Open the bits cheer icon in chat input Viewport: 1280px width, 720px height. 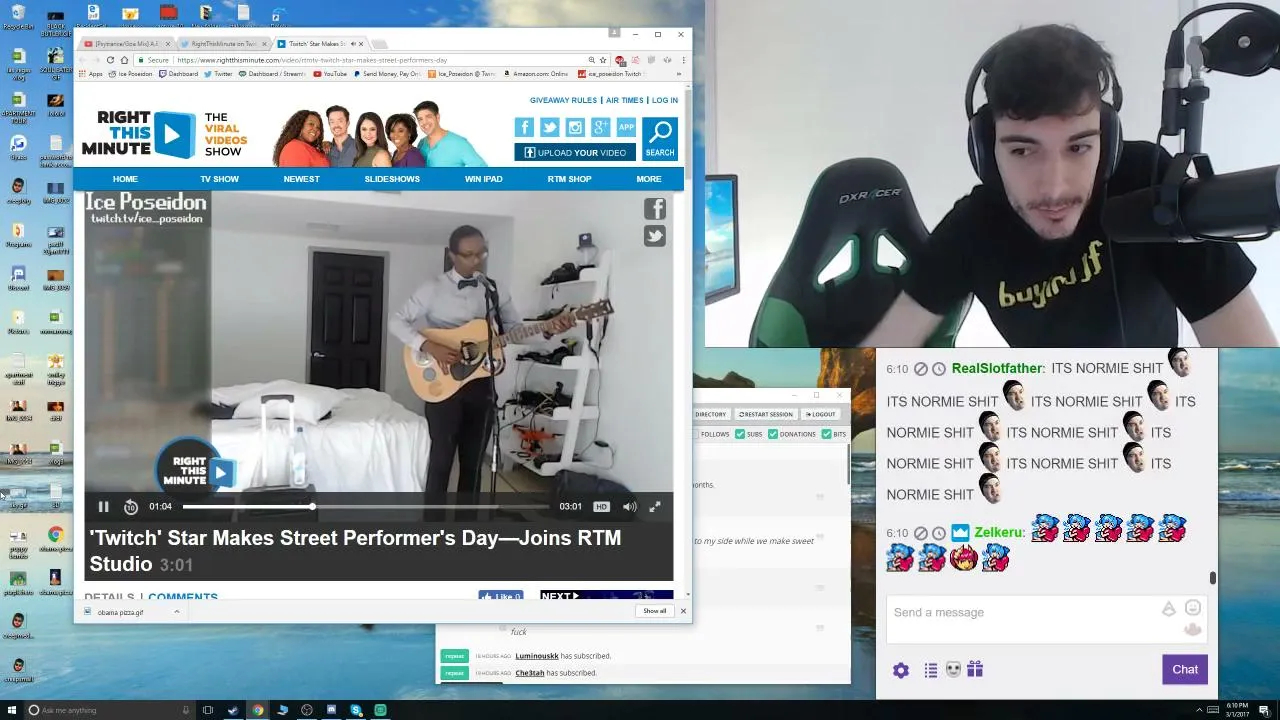point(1168,609)
